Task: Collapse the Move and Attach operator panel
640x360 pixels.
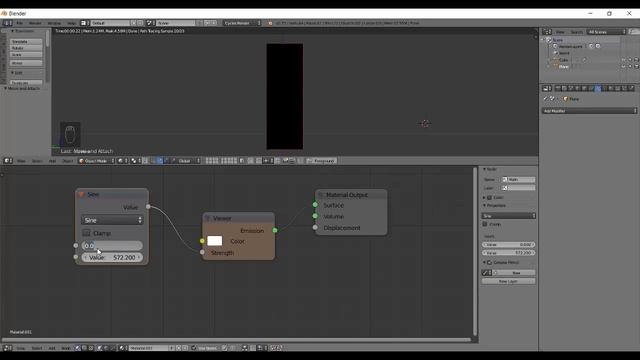Action: coord(6,88)
